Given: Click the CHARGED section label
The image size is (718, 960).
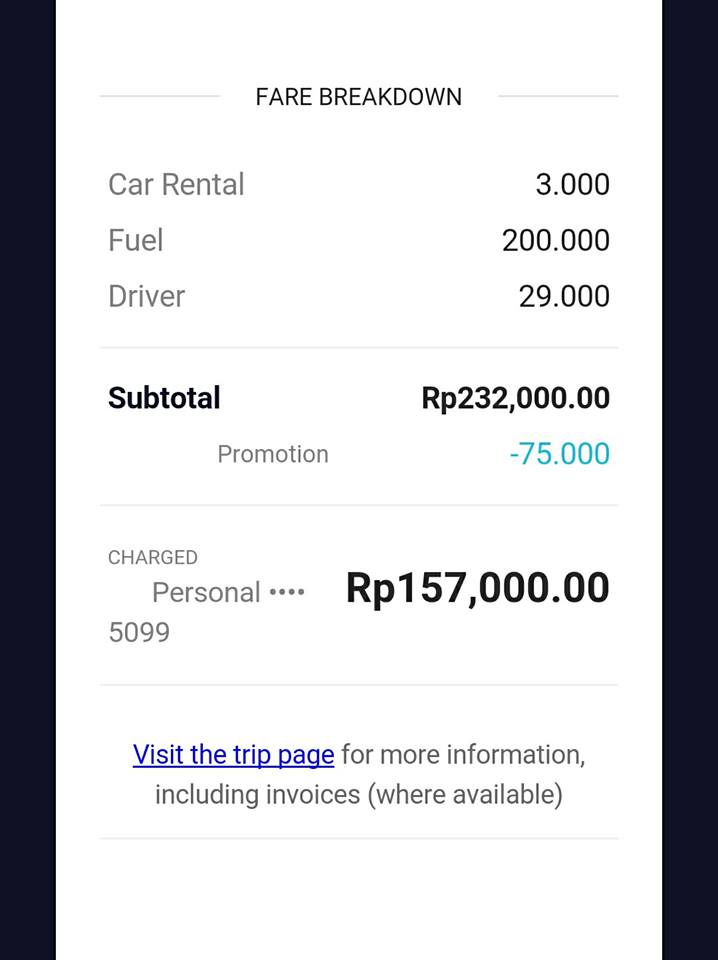Looking at the screenshot, I should pyautogui.click(x=152, y=557).
